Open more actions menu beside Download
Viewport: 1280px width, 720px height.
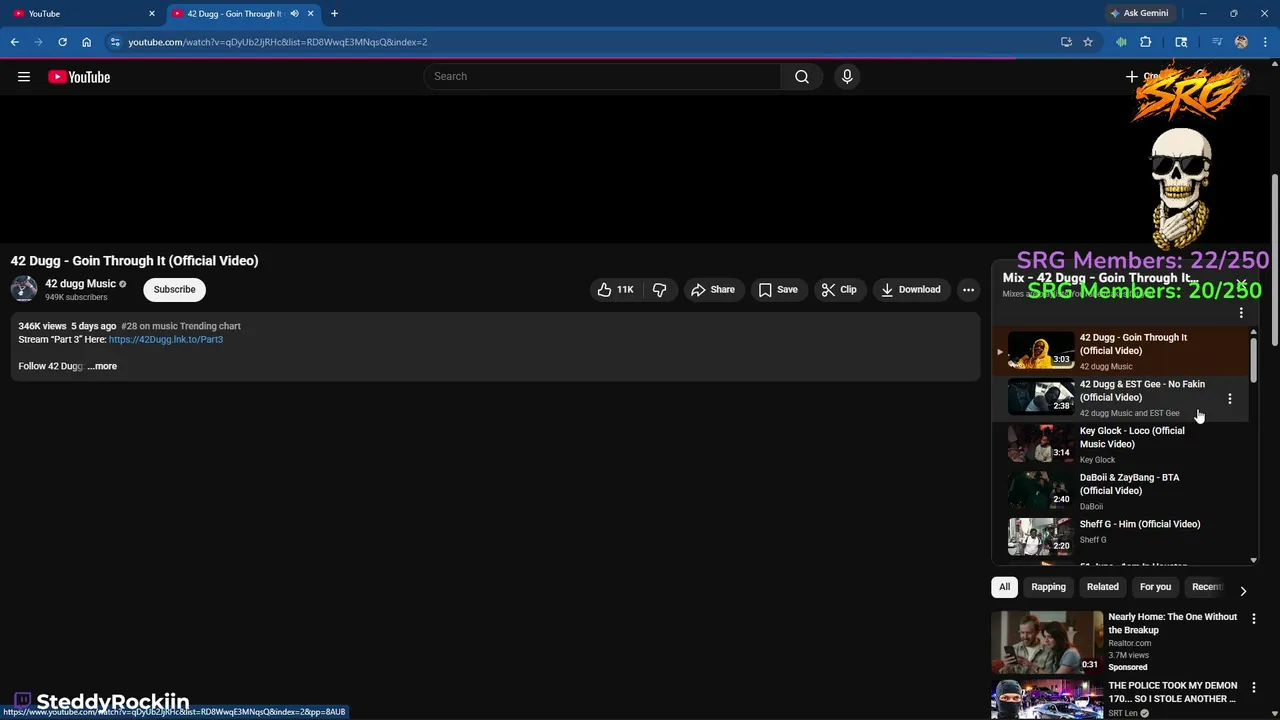pos(968,290)
